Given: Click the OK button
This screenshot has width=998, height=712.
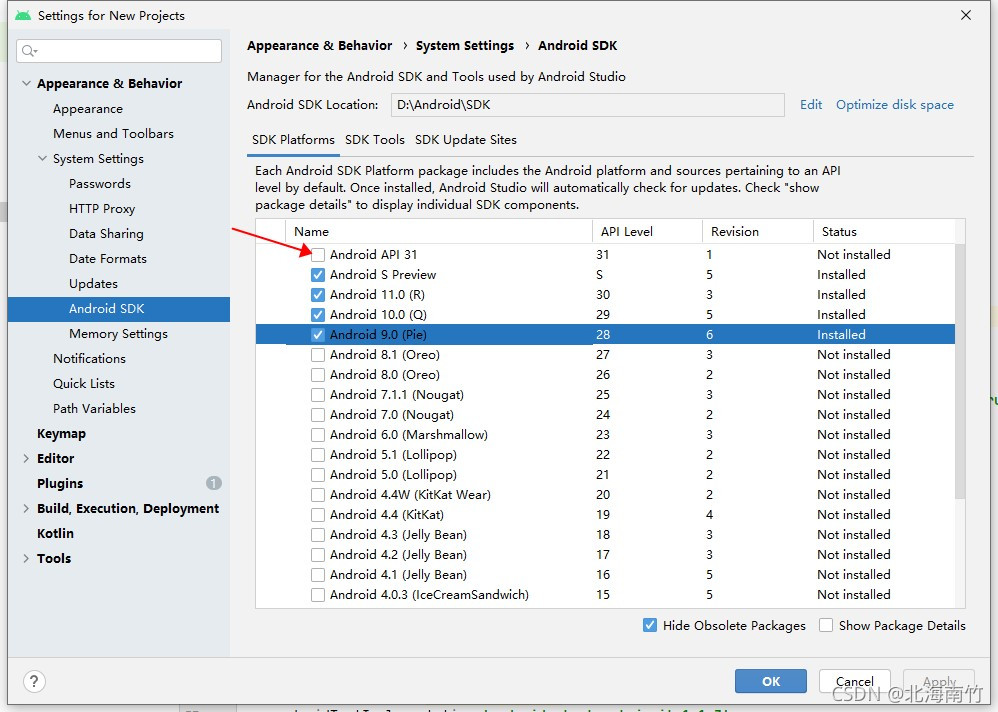Looking at the screenshot, I should 770,681.
